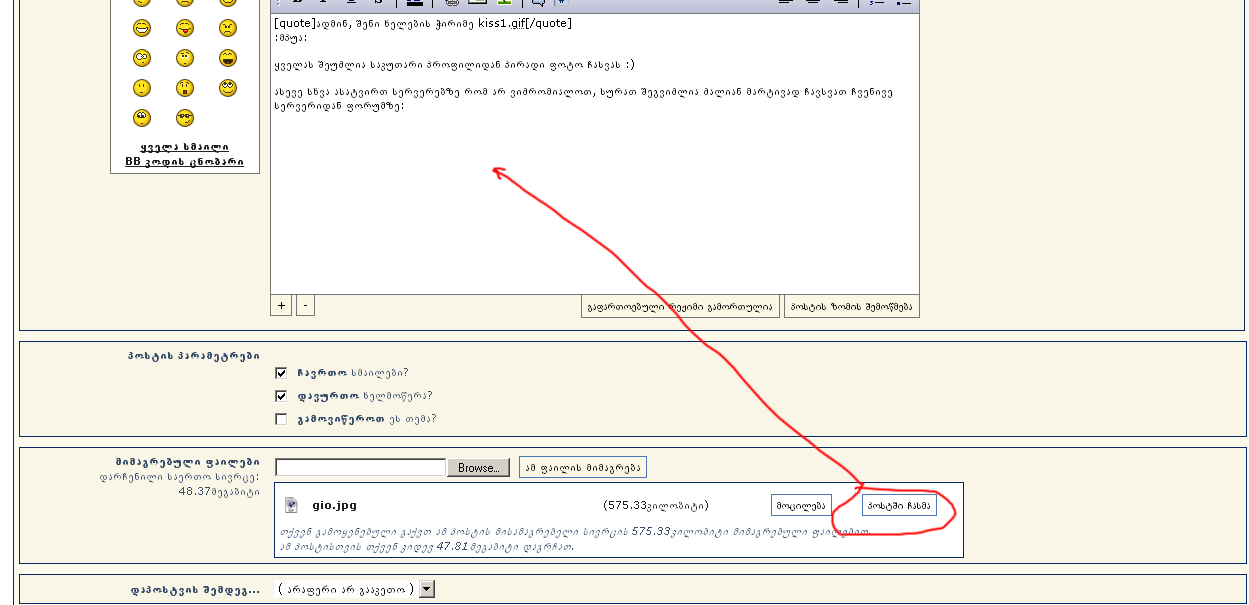Screen dimensions: 1249x605
Task: Open the 'ყველა სმაილი' link
Action: (184, 147)
